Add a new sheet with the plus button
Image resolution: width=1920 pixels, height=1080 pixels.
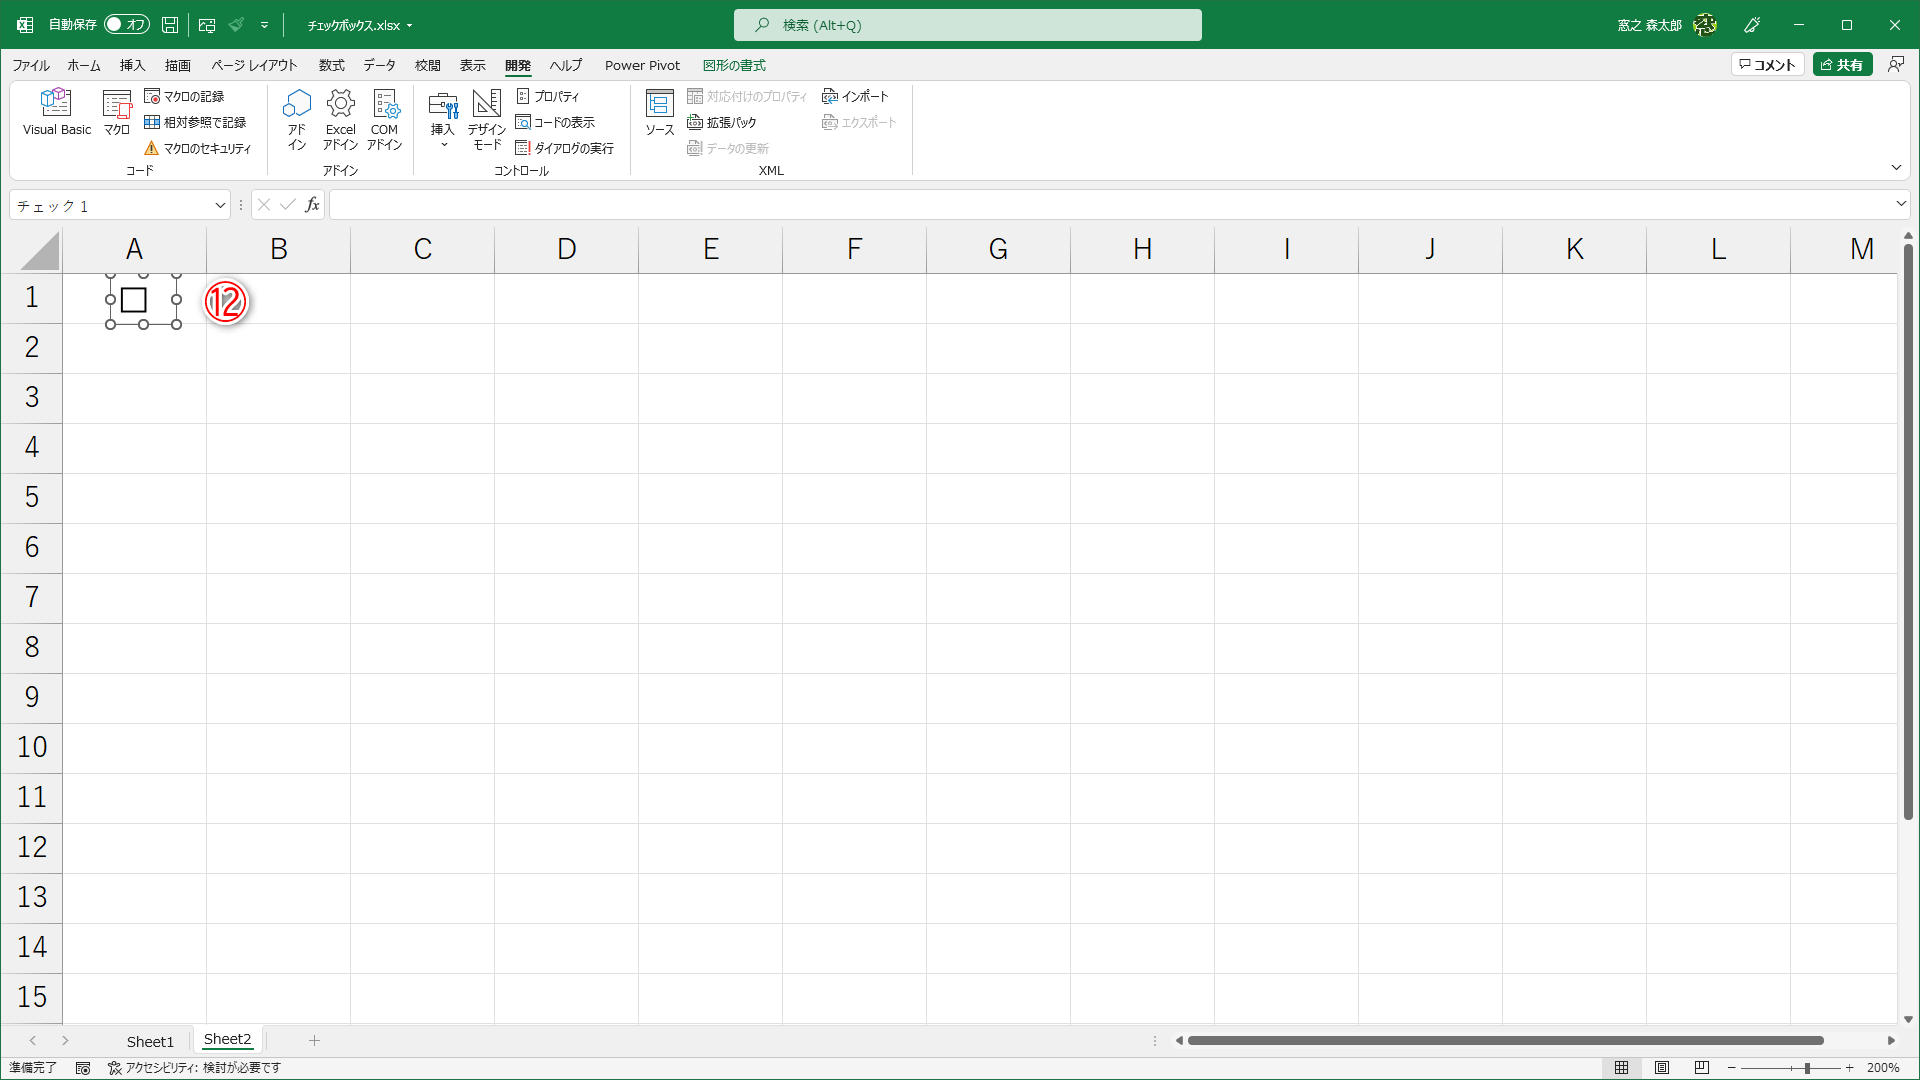(x=315, y=1040)
